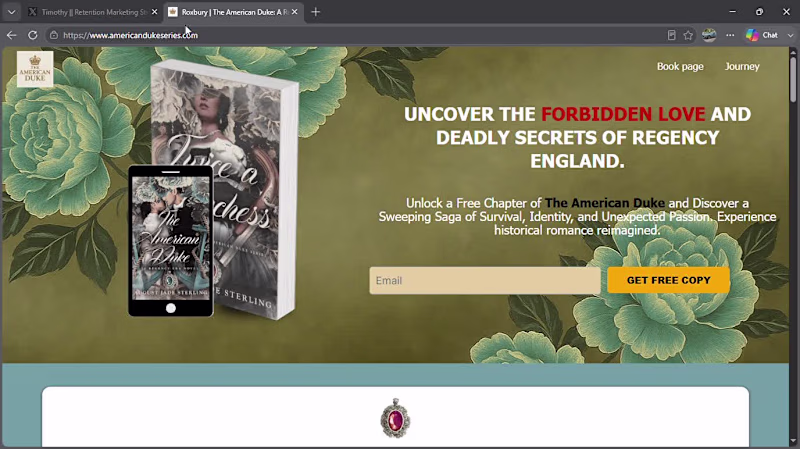Screen dimensions: 800x449
Task: Click the ruby brooch image
Action: click(x=395, y=418)
